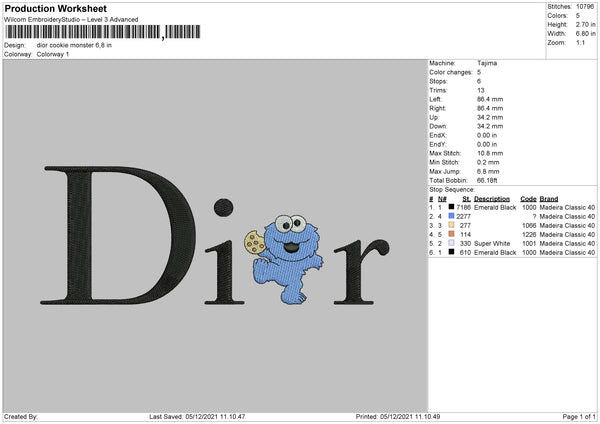The image size is (600, 424).
Task: Click the Super White color swatch
Action: [452, 243]
